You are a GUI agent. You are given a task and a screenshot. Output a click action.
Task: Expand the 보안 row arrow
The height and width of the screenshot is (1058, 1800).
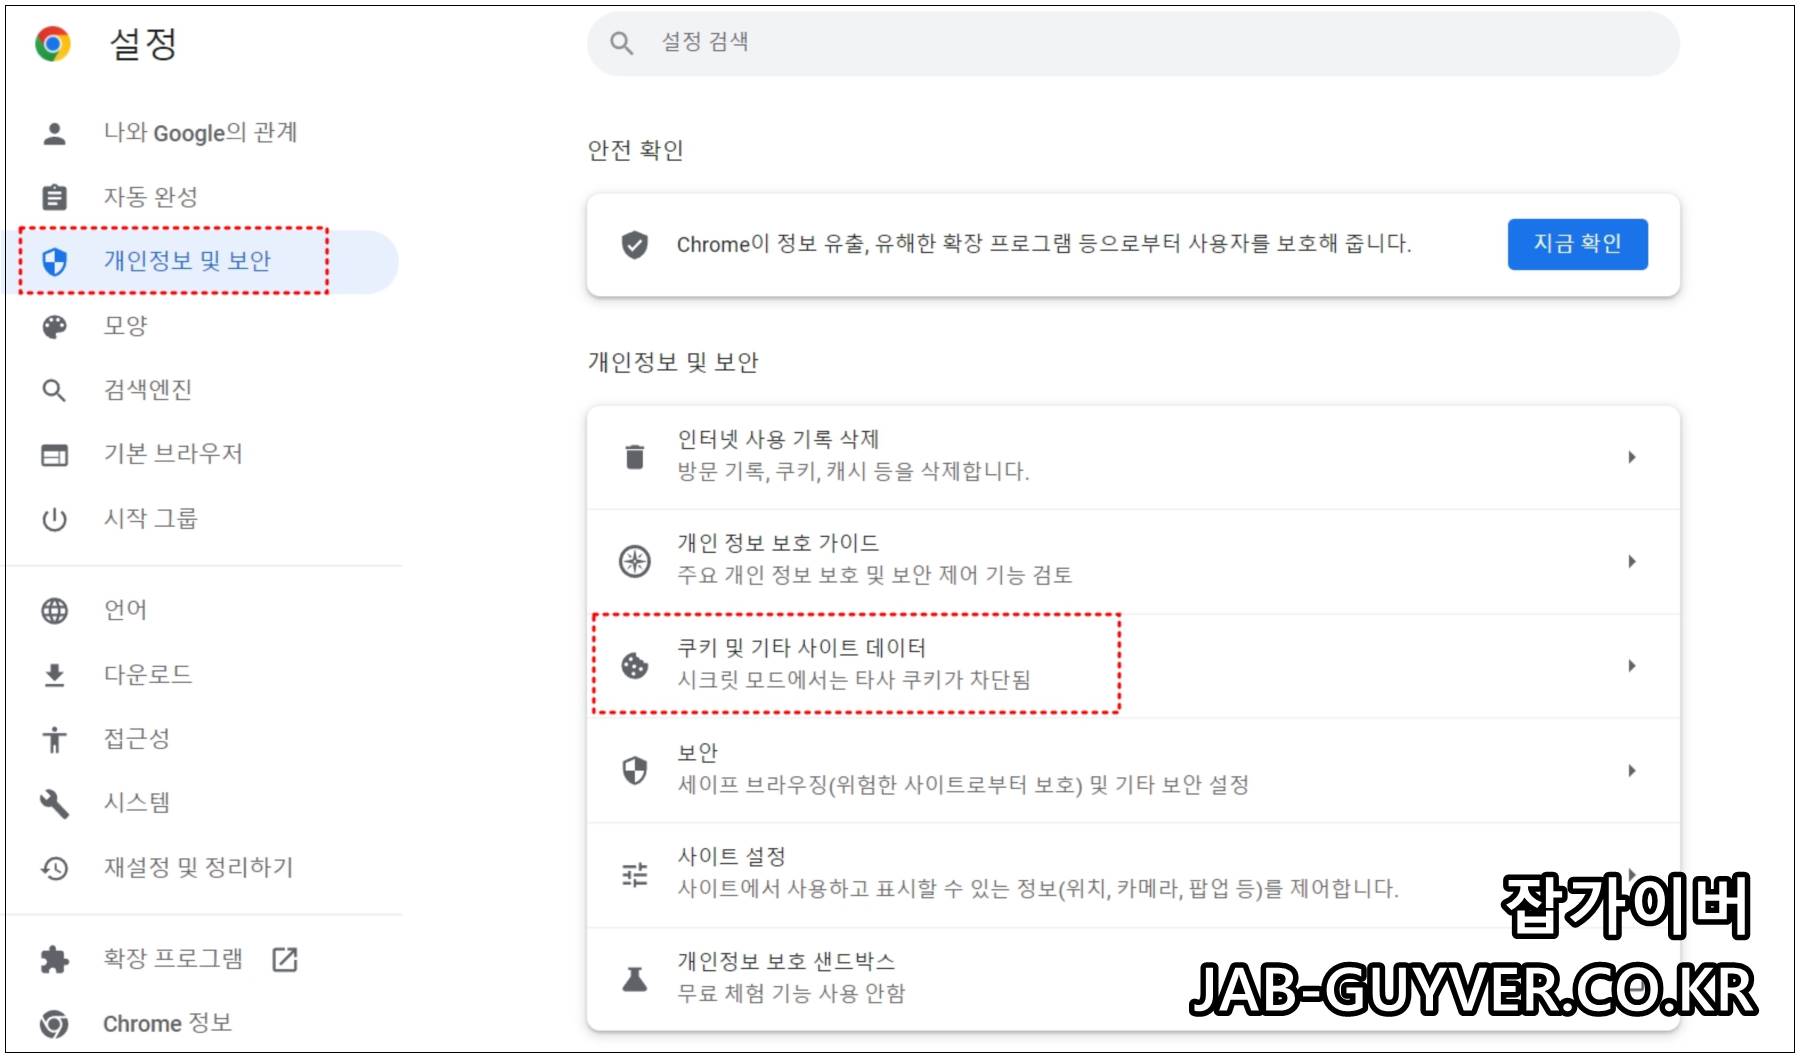pyautogui.click(x=1631, y=770)
